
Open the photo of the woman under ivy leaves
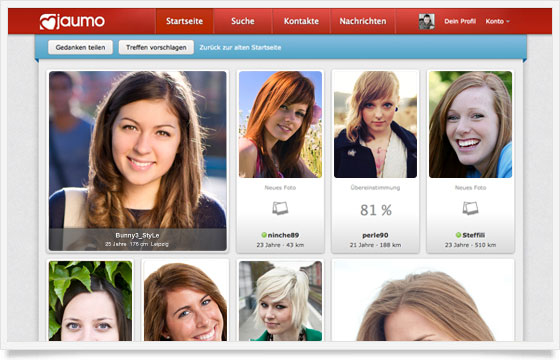coord(90,301)
